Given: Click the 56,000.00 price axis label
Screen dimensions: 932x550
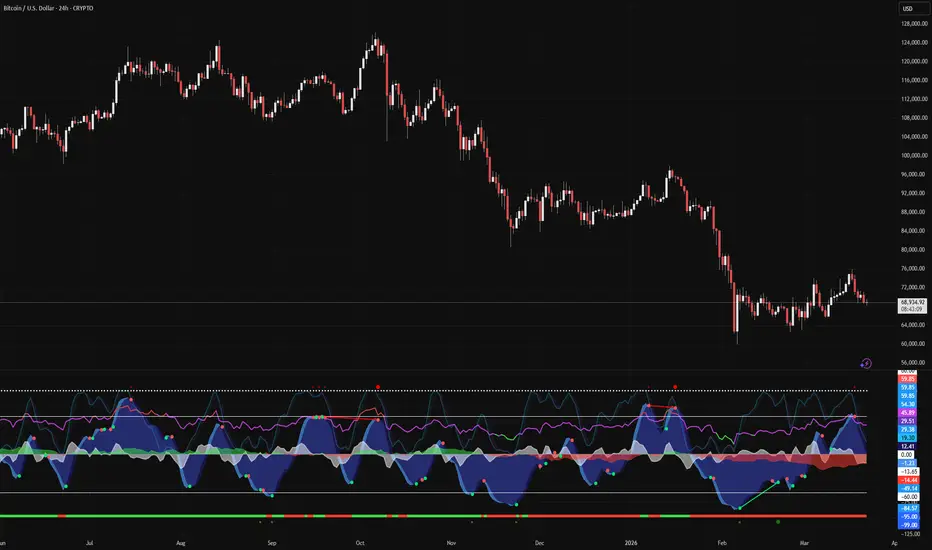Looking at the screenshot, I should (914, 363).
